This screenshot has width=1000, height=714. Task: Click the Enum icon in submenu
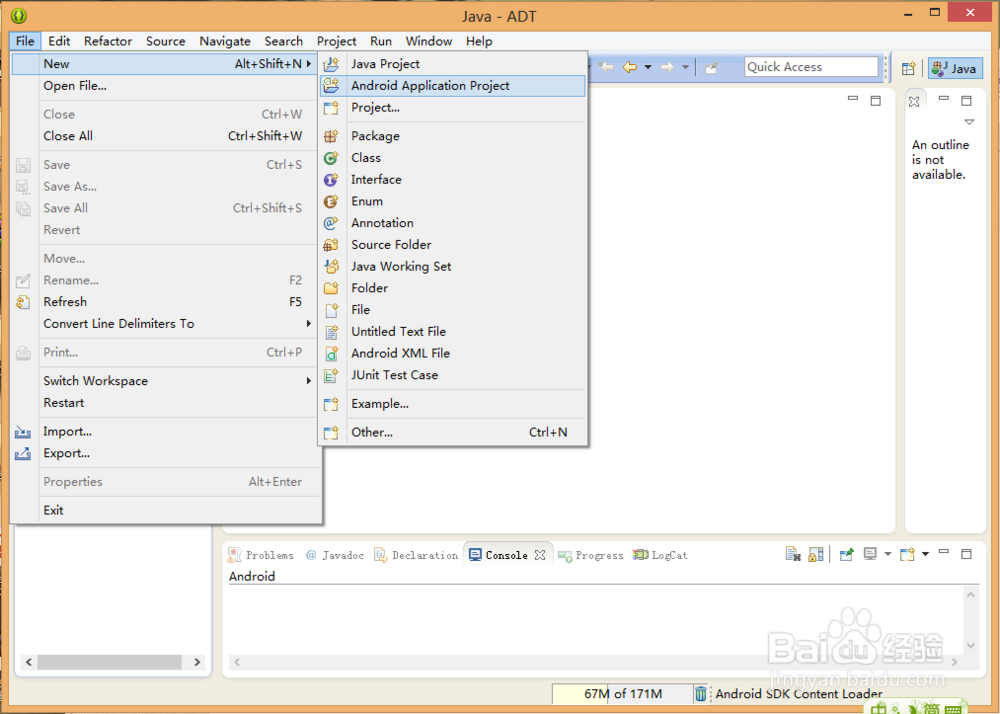click(x=331, y=201)
